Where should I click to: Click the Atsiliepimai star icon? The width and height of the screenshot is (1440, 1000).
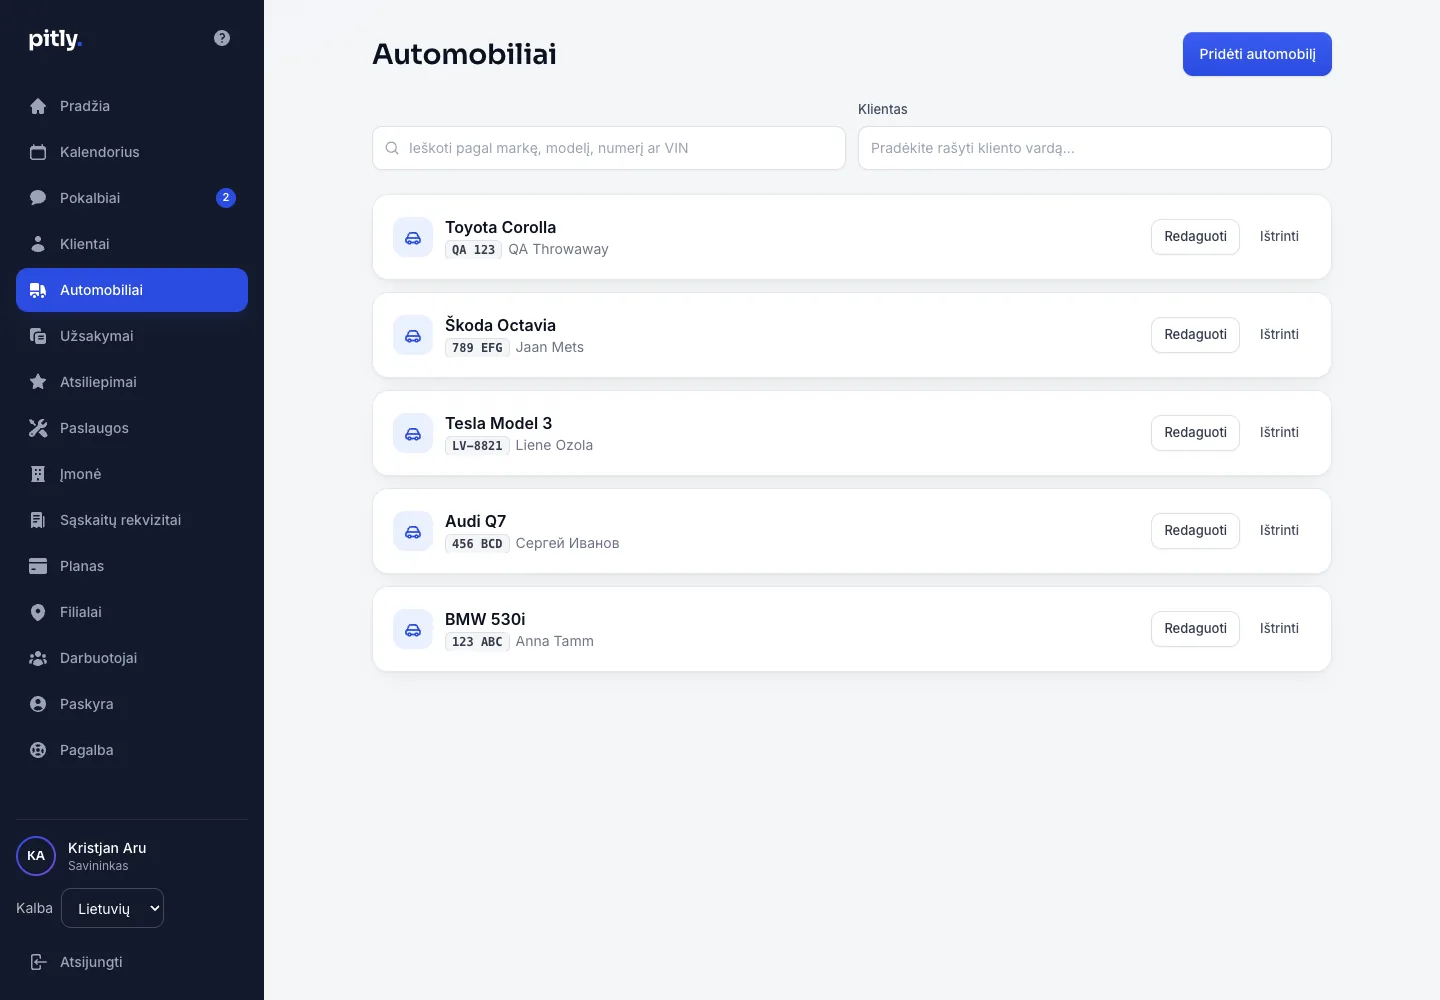[x=38, y=382]
